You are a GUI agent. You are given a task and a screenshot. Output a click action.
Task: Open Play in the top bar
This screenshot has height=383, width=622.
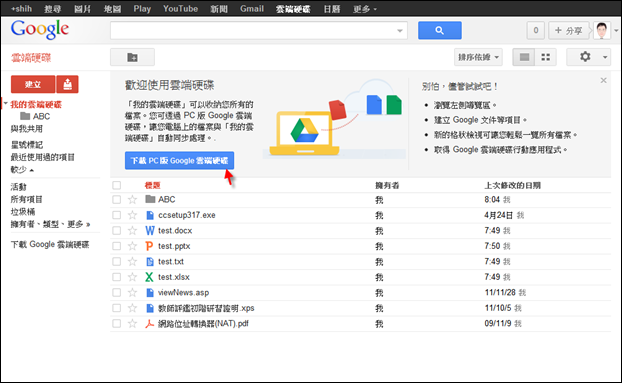pos(142,9)
